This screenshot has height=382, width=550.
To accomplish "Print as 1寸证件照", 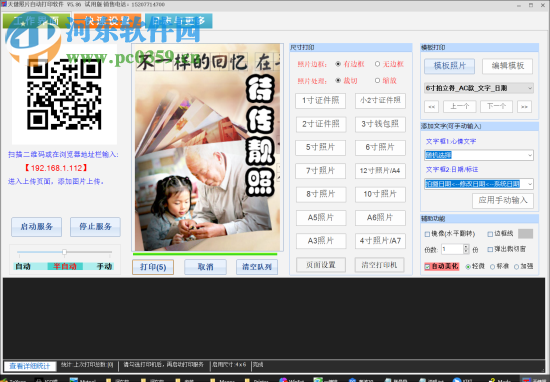I will (321, 101).
